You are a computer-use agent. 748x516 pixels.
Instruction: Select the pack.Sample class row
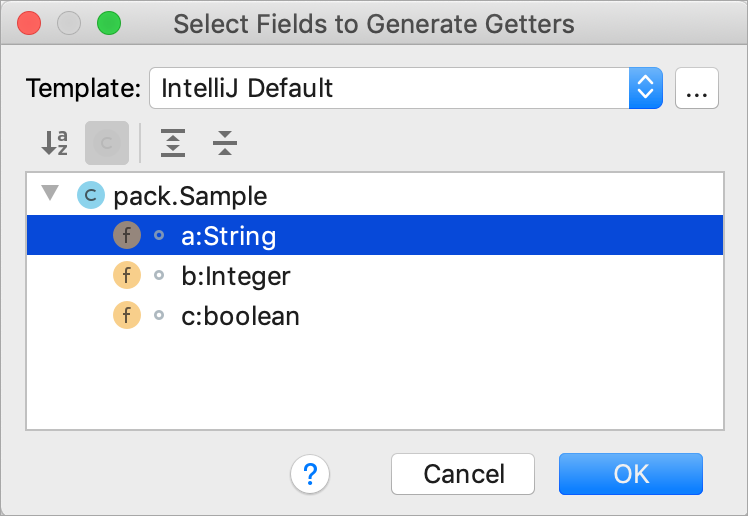point(375,195)
